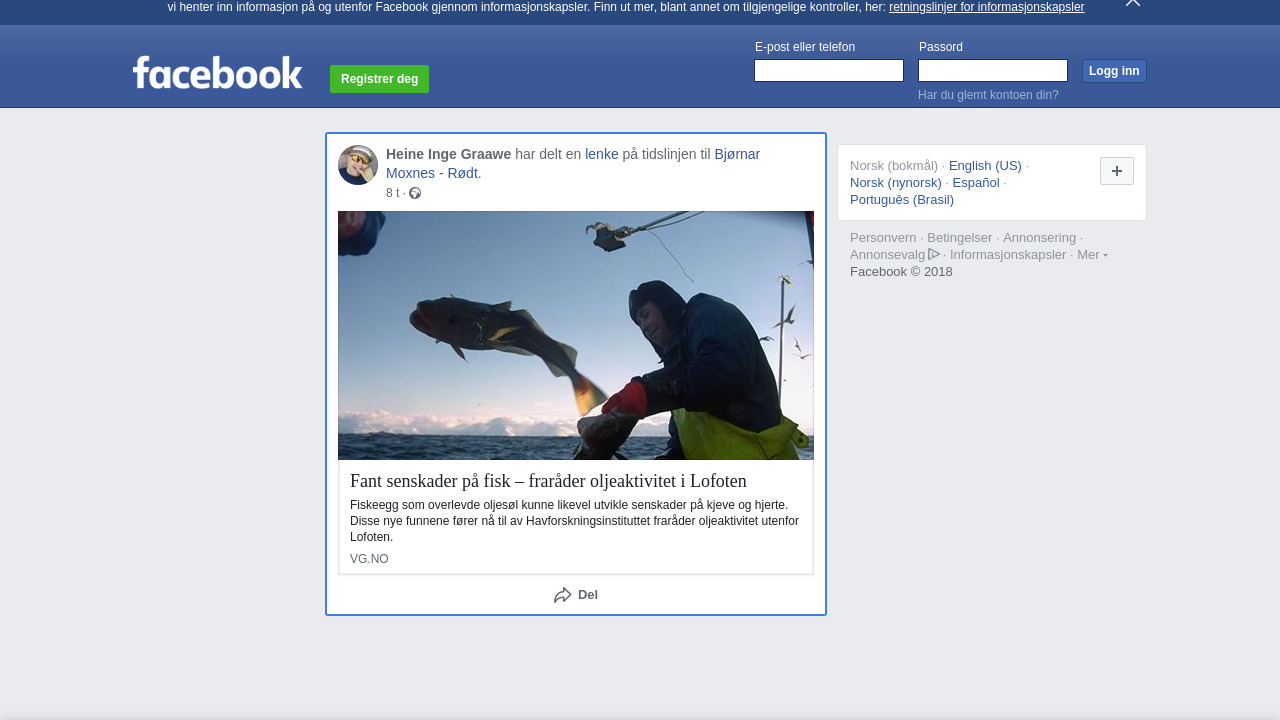Expand the Mer footer dropdown
This screenshot has height=720, width=1280.
1092,255
